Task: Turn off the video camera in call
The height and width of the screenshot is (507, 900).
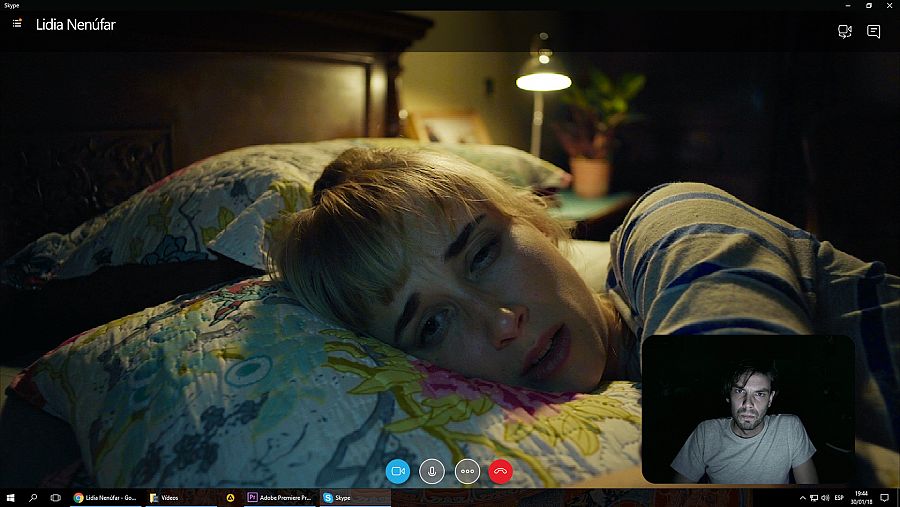Action: coord(398,471)
